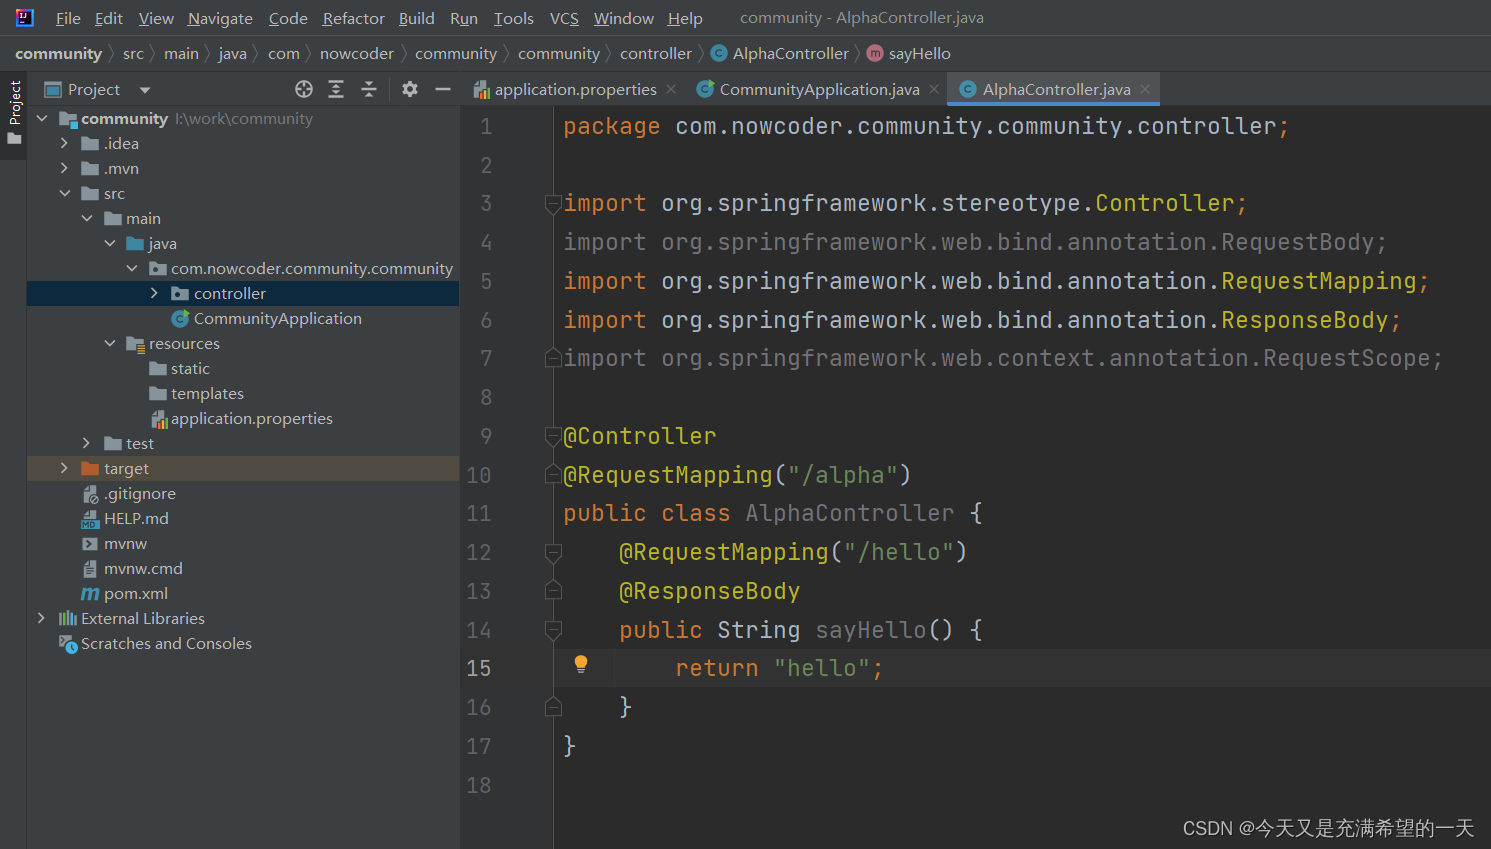Close the AlphaController.java tab
The image size is (1491, 849).
click(1145, 89)
